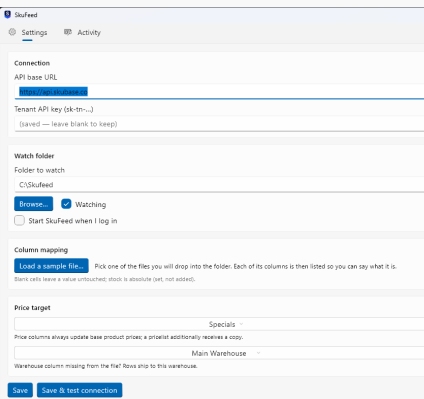Click the Settings gear icon

point(12,32)
